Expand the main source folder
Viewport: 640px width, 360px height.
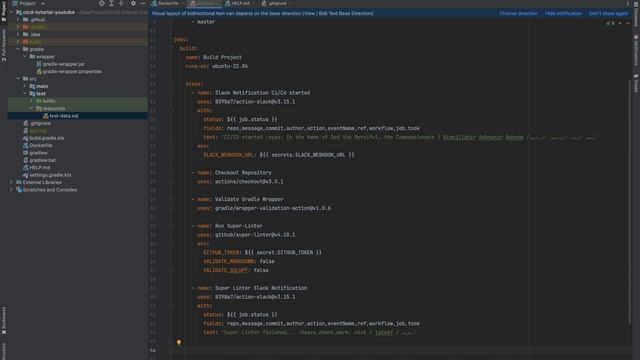24,86
